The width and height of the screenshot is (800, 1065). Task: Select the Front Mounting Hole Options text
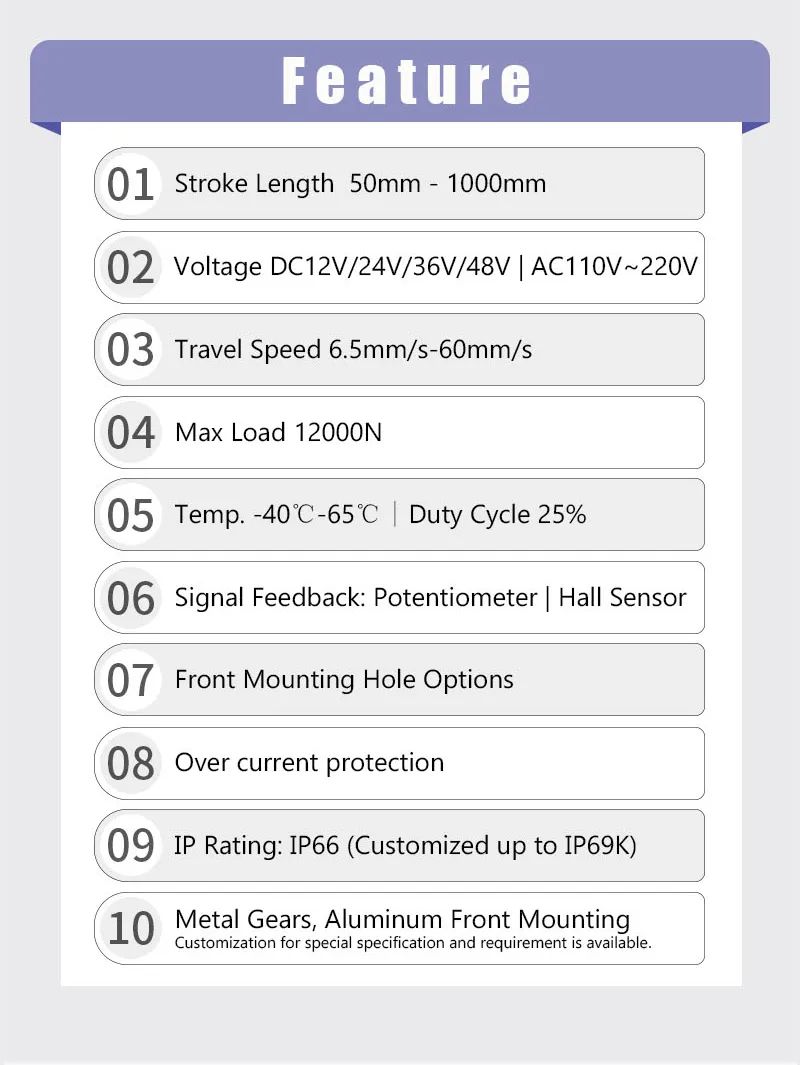[x=344, y=680]
